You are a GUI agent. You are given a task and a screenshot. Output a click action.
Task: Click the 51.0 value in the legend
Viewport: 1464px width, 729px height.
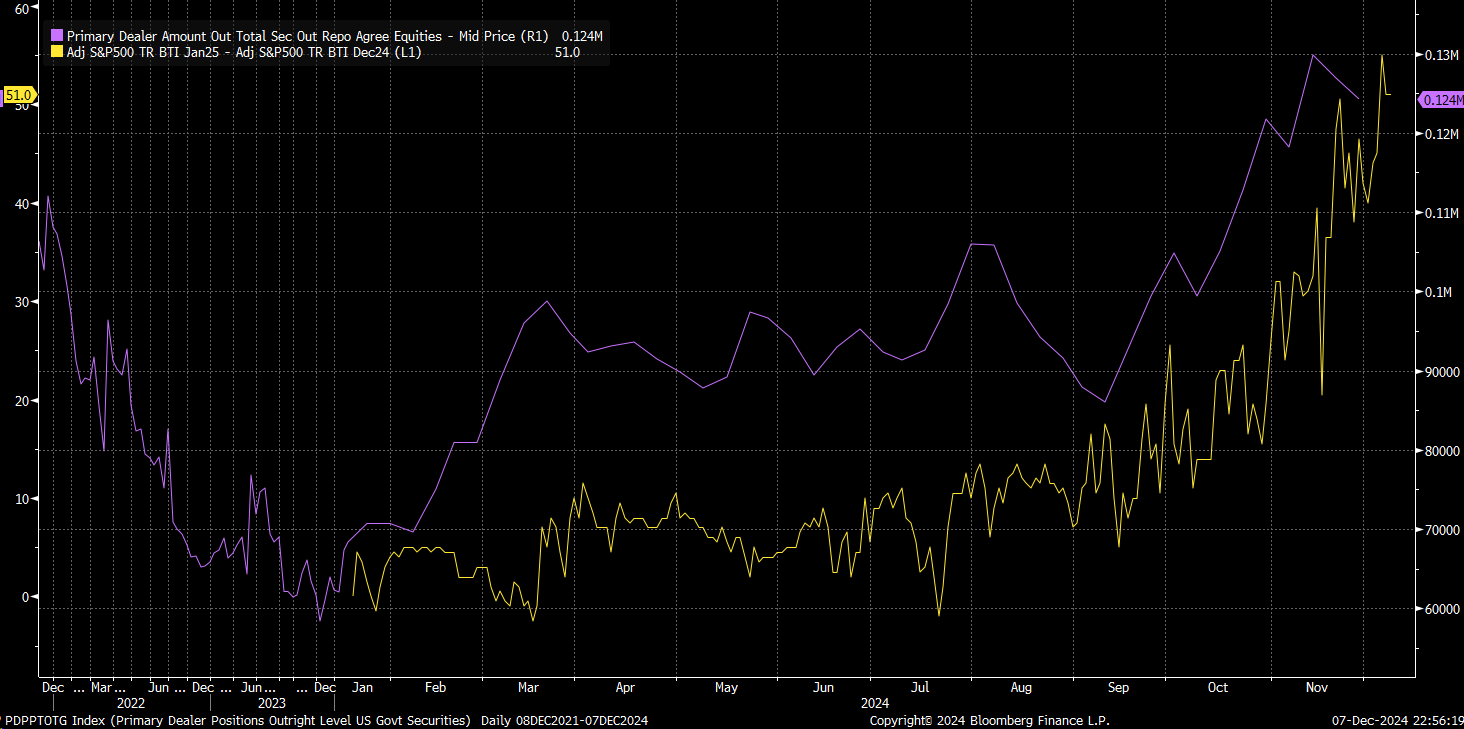pyautogui.click(x=567, y=52)
